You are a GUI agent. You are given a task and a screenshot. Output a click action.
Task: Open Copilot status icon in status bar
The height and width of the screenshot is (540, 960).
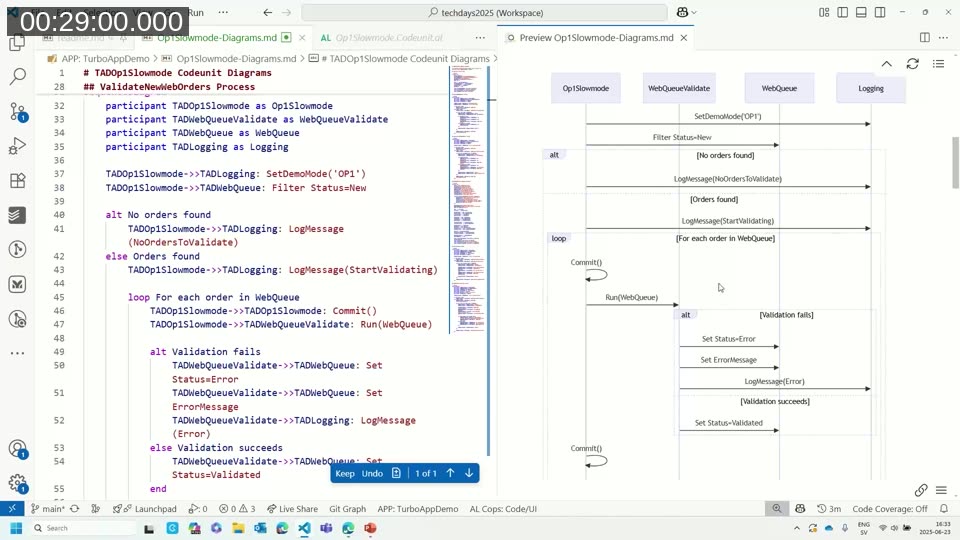click(x=800, y=509)
